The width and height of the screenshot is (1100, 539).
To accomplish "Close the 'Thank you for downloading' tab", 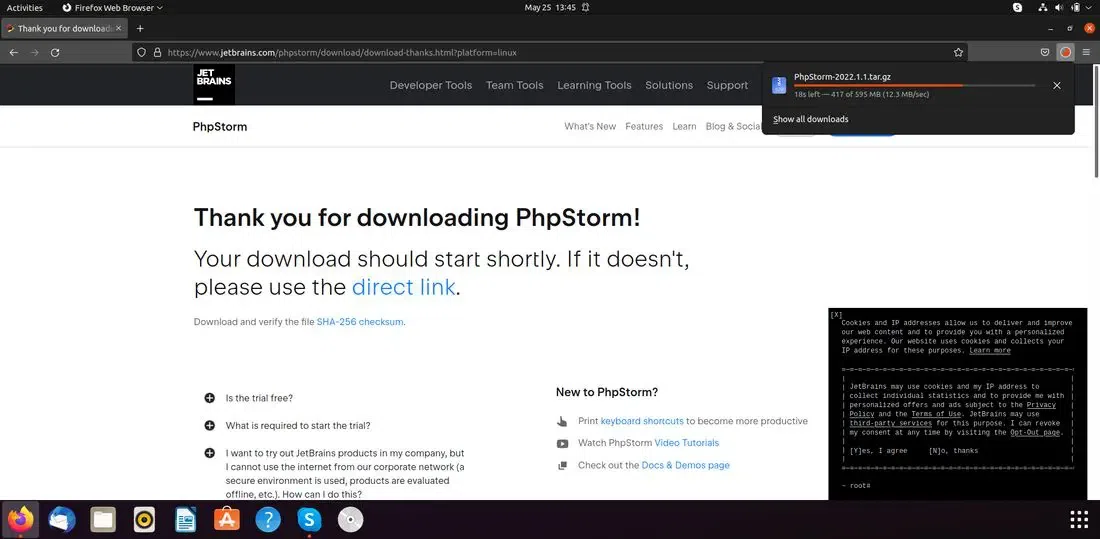I will [119, 29].
